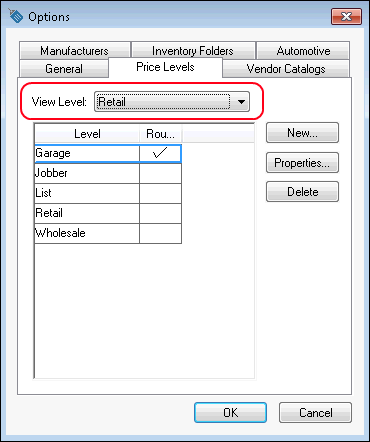The height and width of the screenshot is (442, 370).
Task: Tick the Round cell for Retail
Action: click(160, 213)
